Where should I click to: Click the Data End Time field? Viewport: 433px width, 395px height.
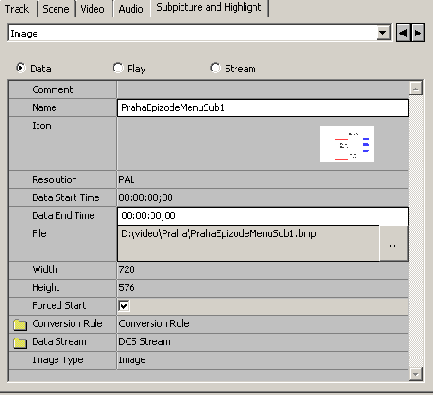(x=263, y=216)
